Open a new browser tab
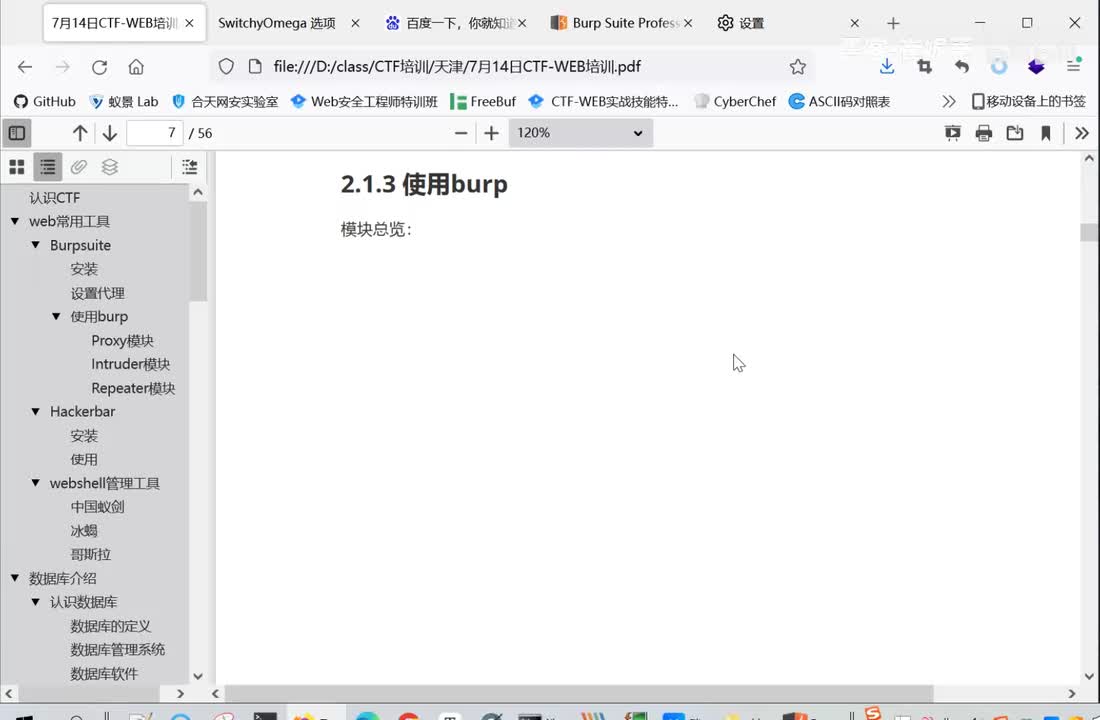This screenshot has height=720, width=1100. click(893, 23)
